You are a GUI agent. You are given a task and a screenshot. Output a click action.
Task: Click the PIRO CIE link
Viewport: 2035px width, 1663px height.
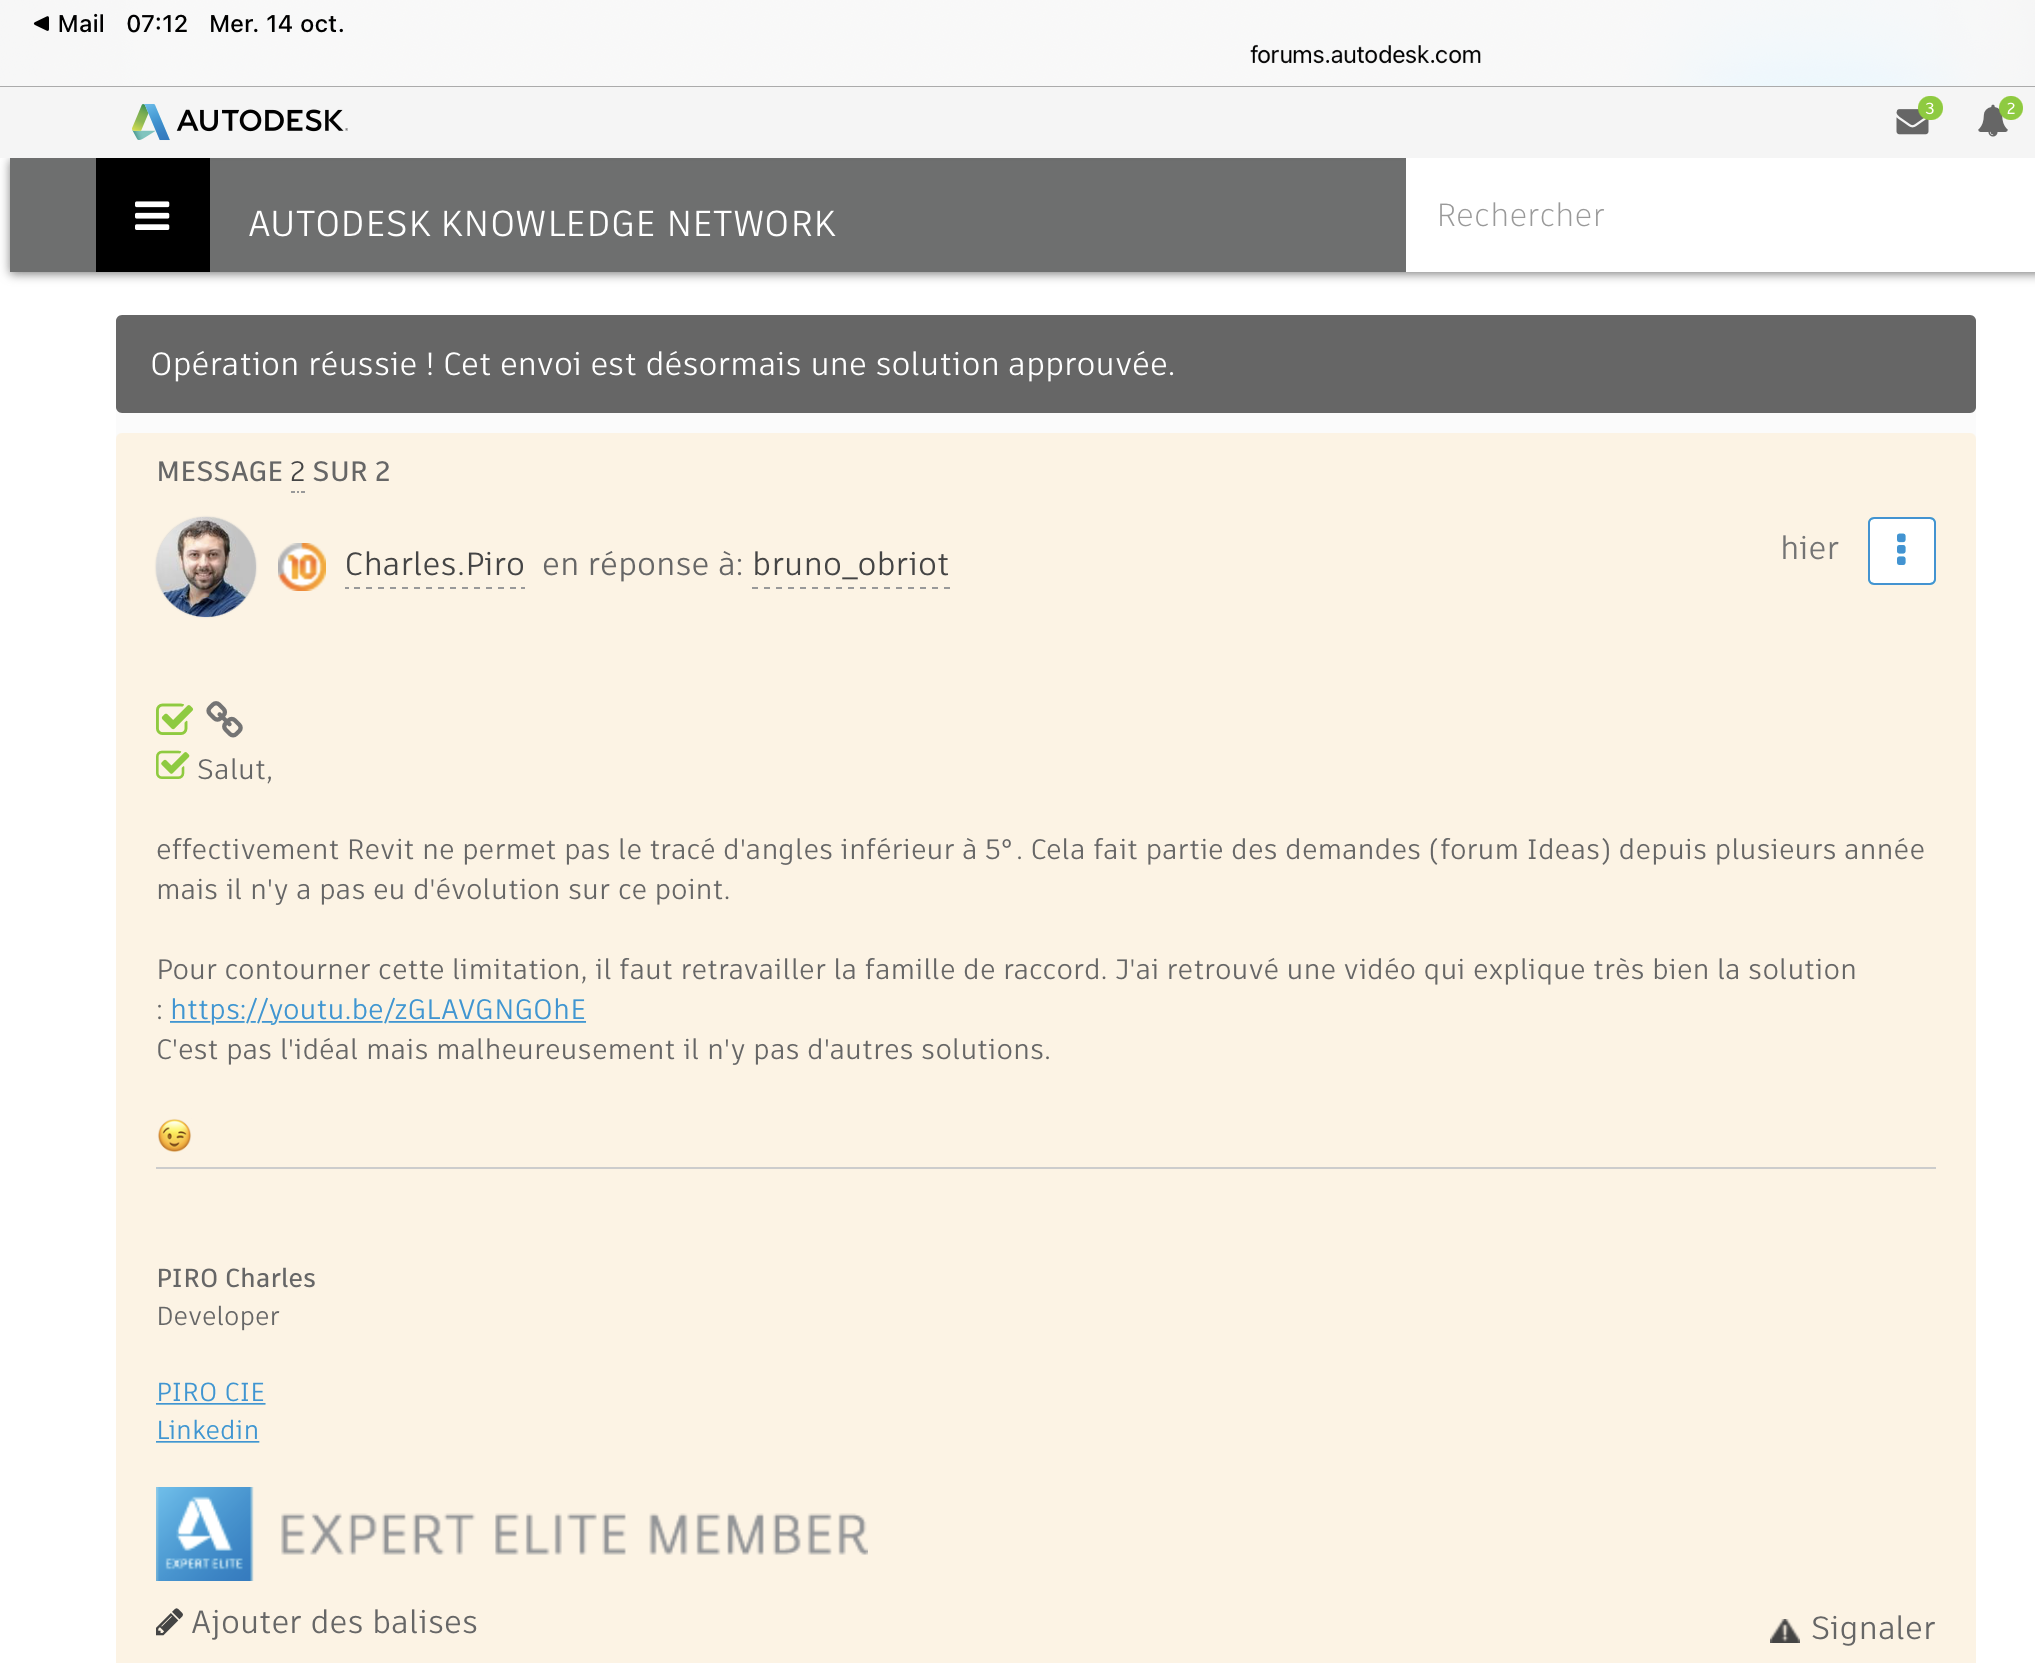210,1392
